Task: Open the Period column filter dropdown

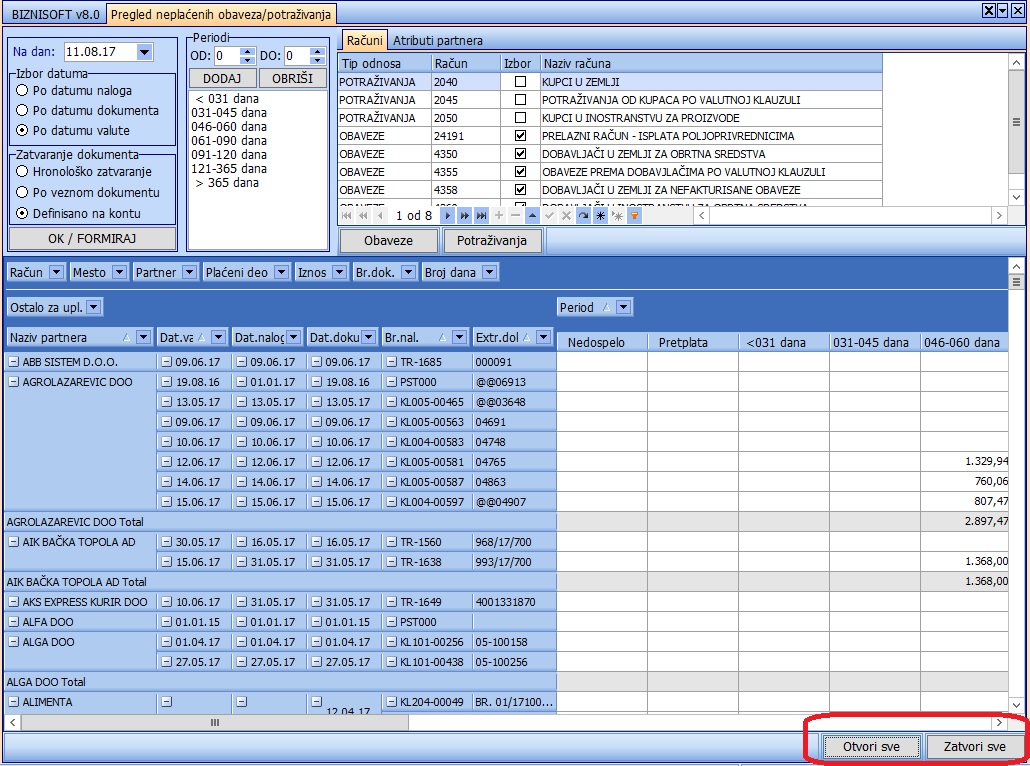Action: coord(623,308)
